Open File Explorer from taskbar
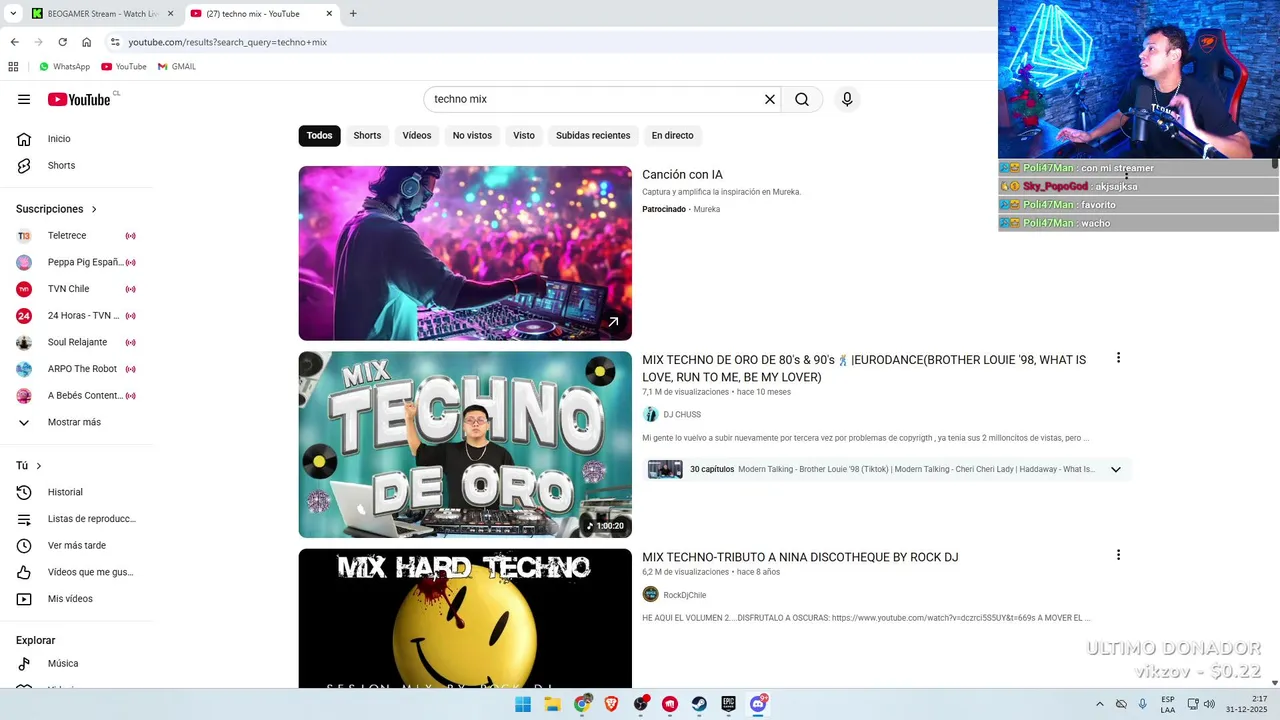Viewport: 1280px width, 720px height. (x=552, y=704)
